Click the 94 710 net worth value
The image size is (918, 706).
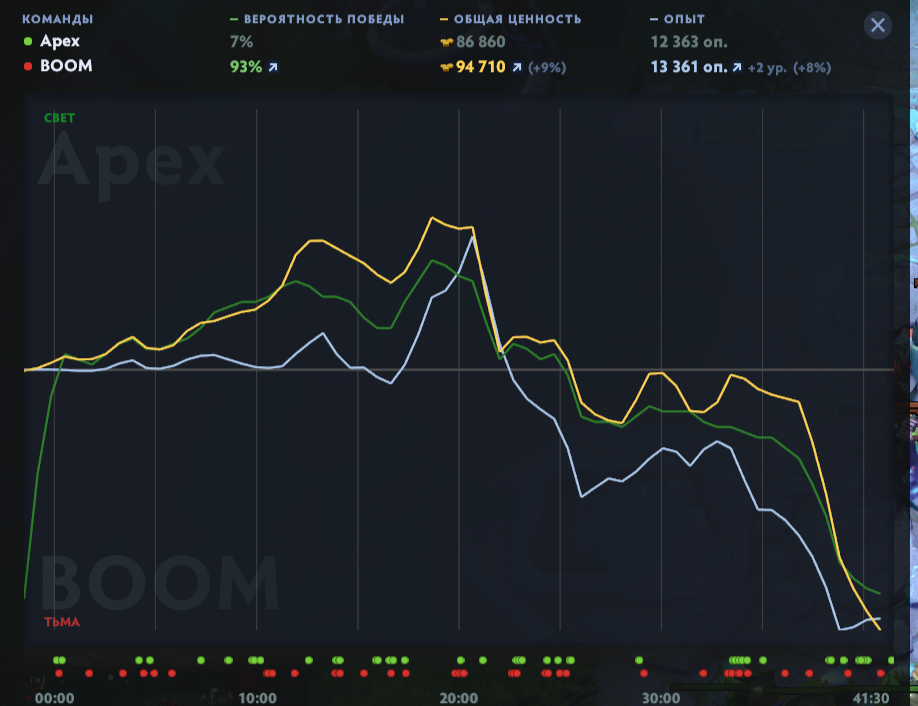point(481,67)
